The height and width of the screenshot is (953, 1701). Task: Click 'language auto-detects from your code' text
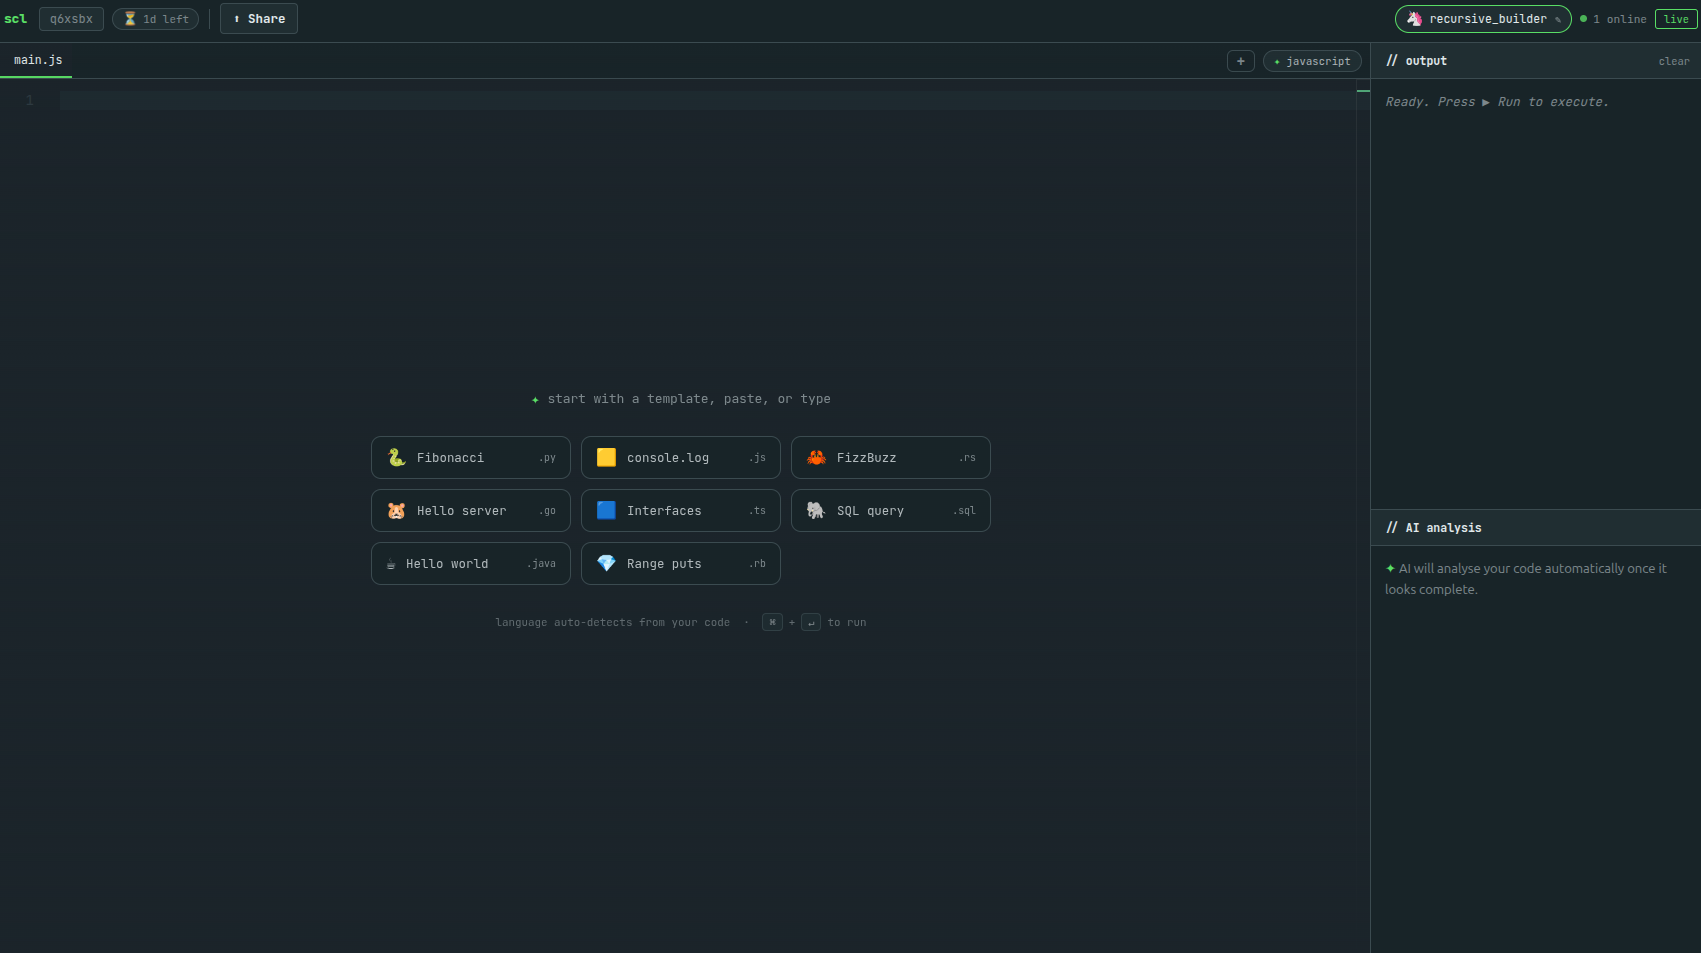click(x=613, y=622)
